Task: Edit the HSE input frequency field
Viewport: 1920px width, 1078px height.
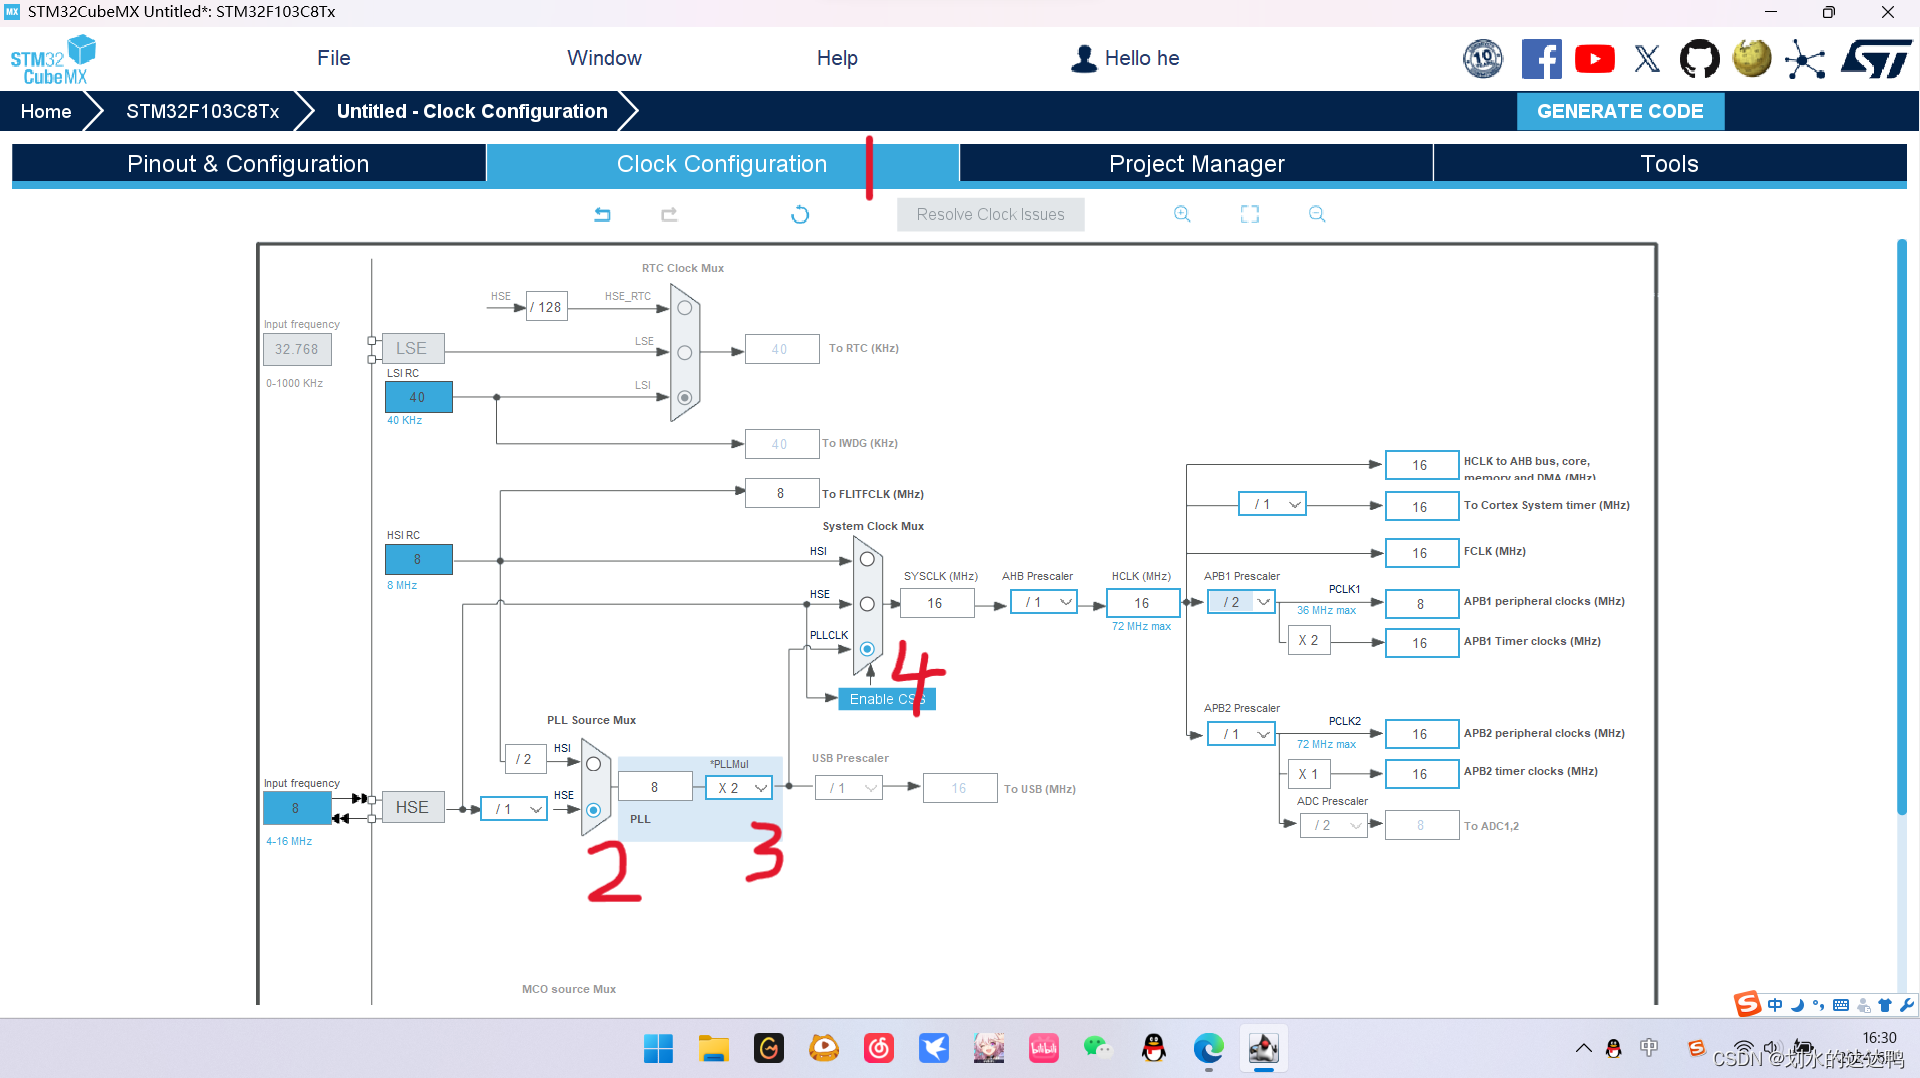Action: [296, 808]
